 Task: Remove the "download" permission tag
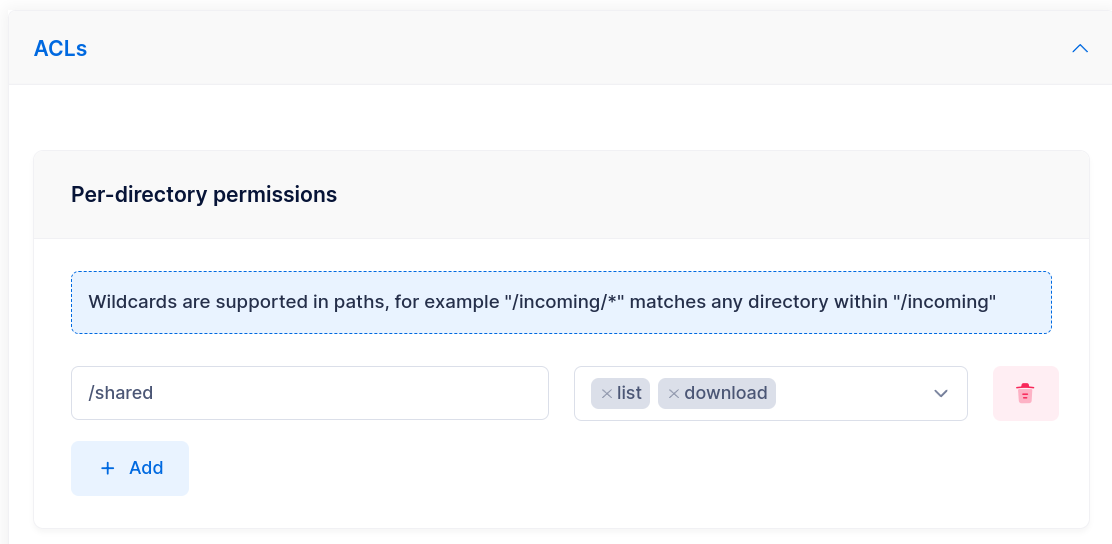pos(673,394)
